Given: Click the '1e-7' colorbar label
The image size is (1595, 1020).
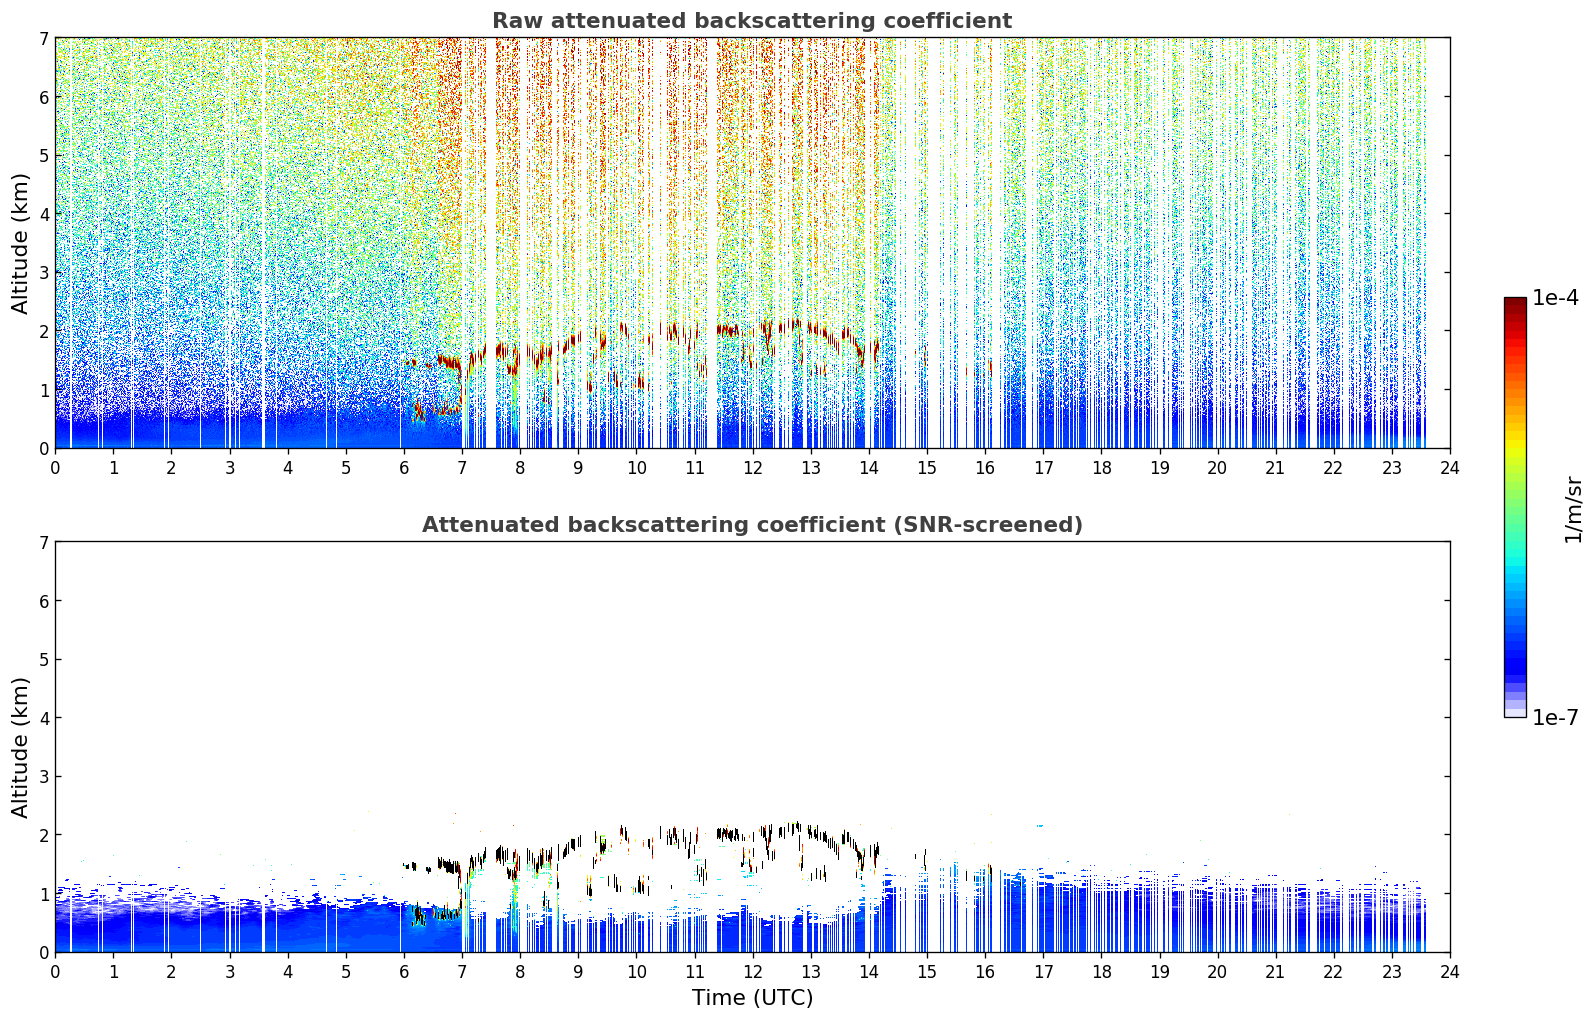Looking at the screenshot, I should click(x=1555, y=718).
